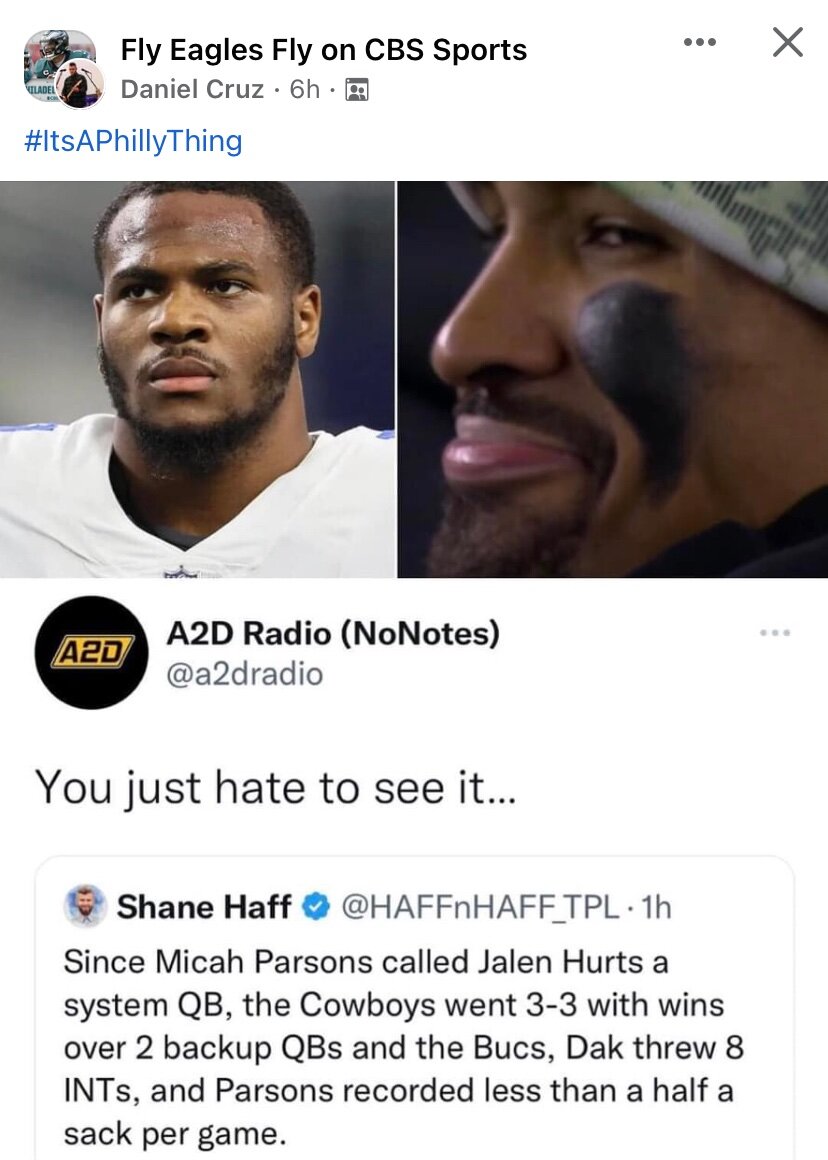Open Shane Haff's small avatar
The height and width of the screenshot is (1160, 828).
85,906
